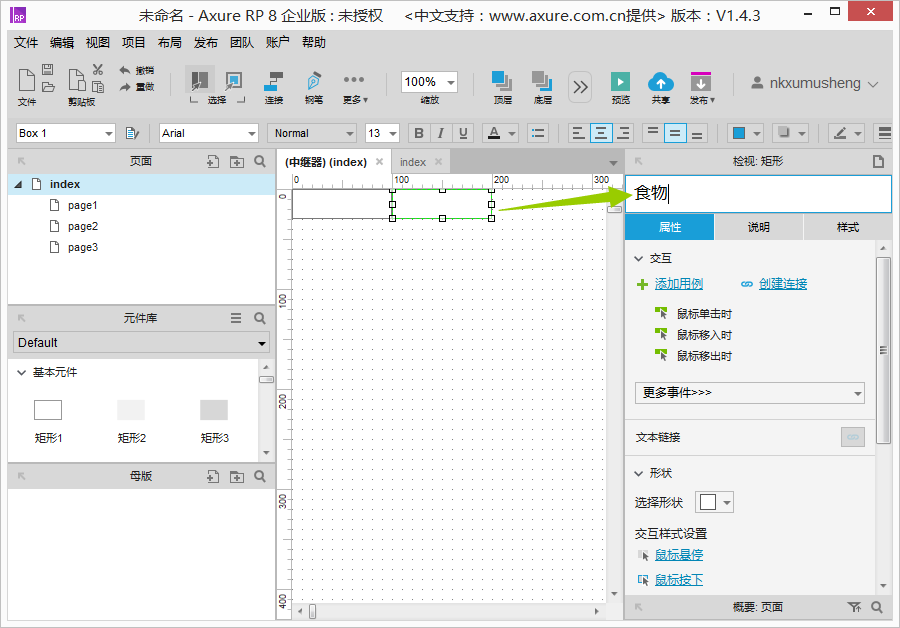This screenshot has width=900, height=628.
Task: Click the Undo arrow icon
Action: (125, 70)
